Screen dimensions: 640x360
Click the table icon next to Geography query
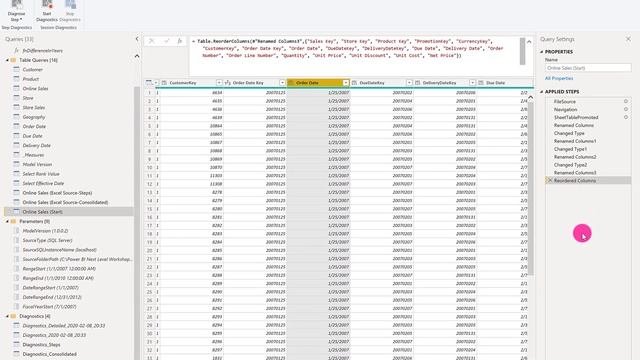pyautogui.click(x=16, y=117)
